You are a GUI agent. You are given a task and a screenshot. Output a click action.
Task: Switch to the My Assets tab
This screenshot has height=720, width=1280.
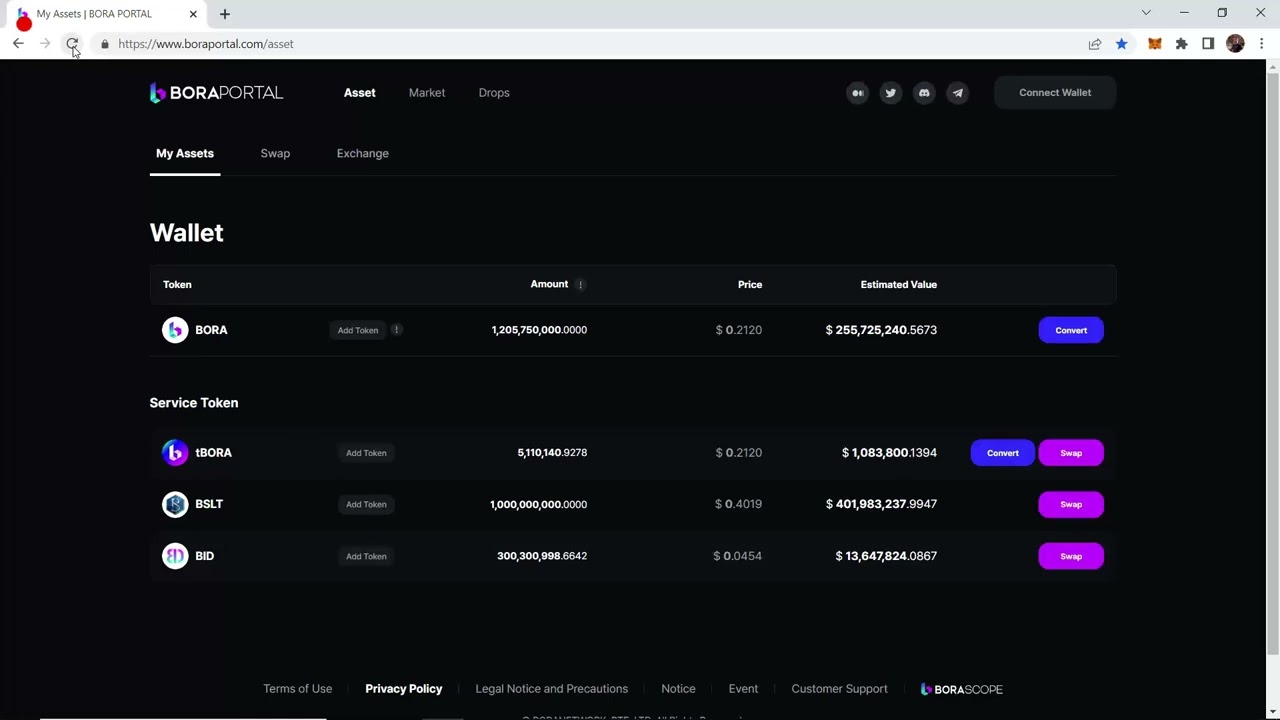click(x=185, y=154)
